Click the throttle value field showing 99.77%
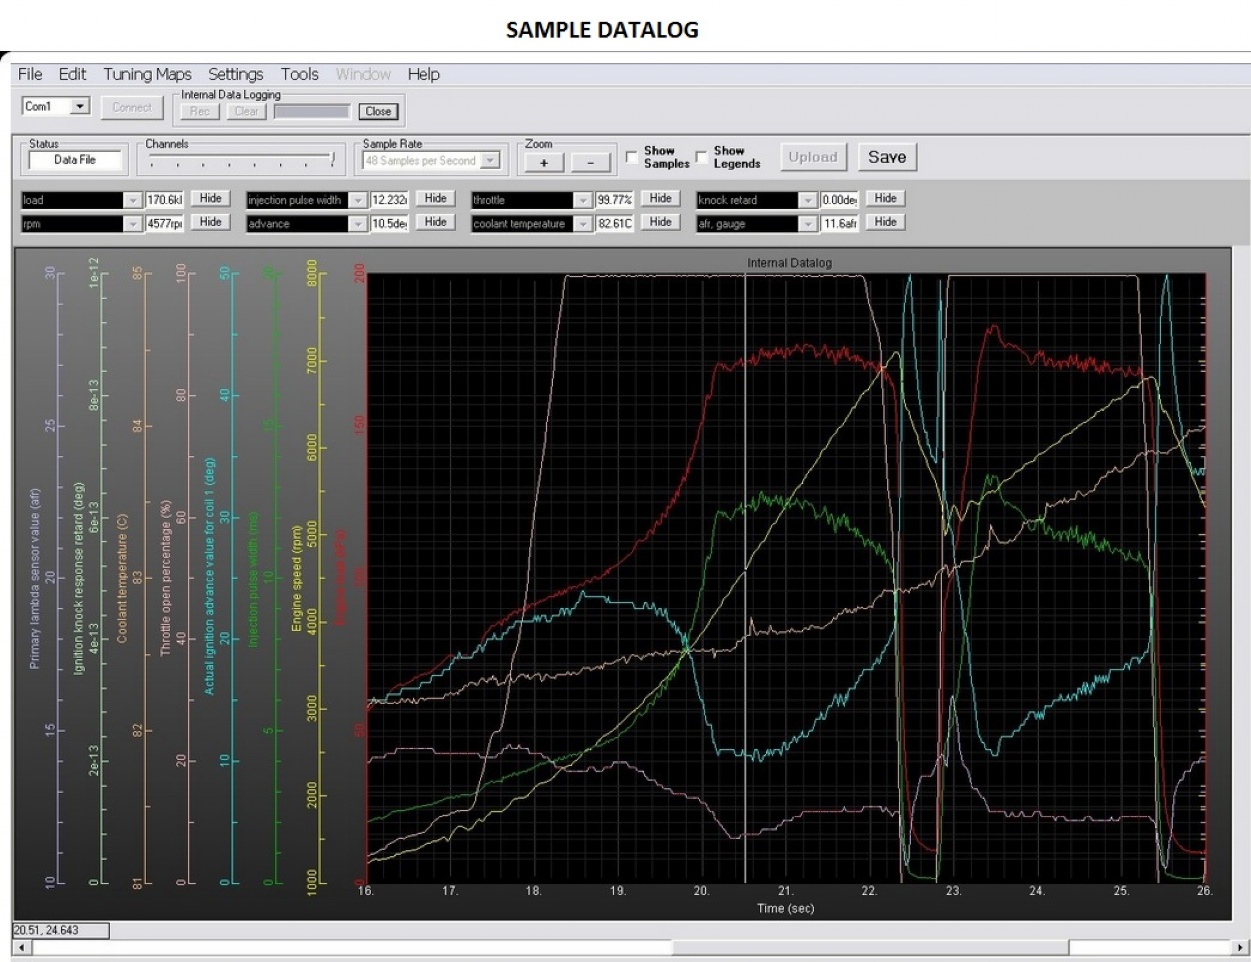 (615, 200)
